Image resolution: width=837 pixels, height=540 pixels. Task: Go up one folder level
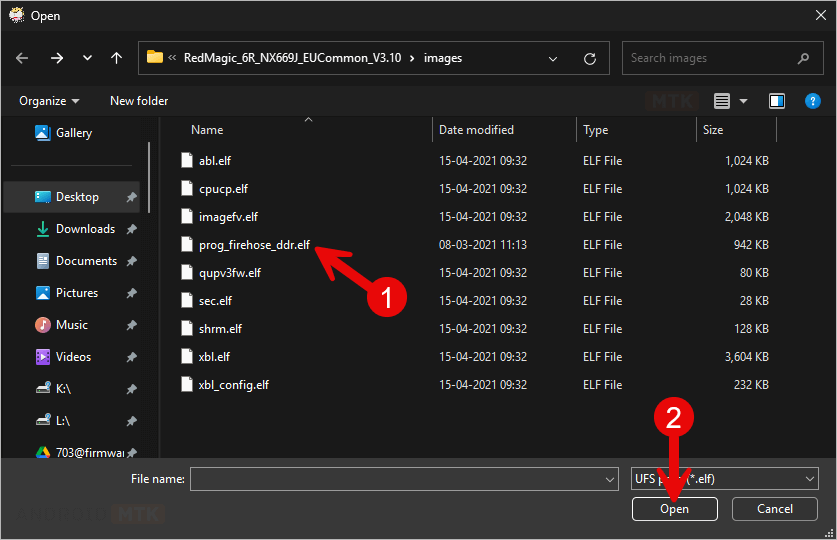(x=116, y=58)
